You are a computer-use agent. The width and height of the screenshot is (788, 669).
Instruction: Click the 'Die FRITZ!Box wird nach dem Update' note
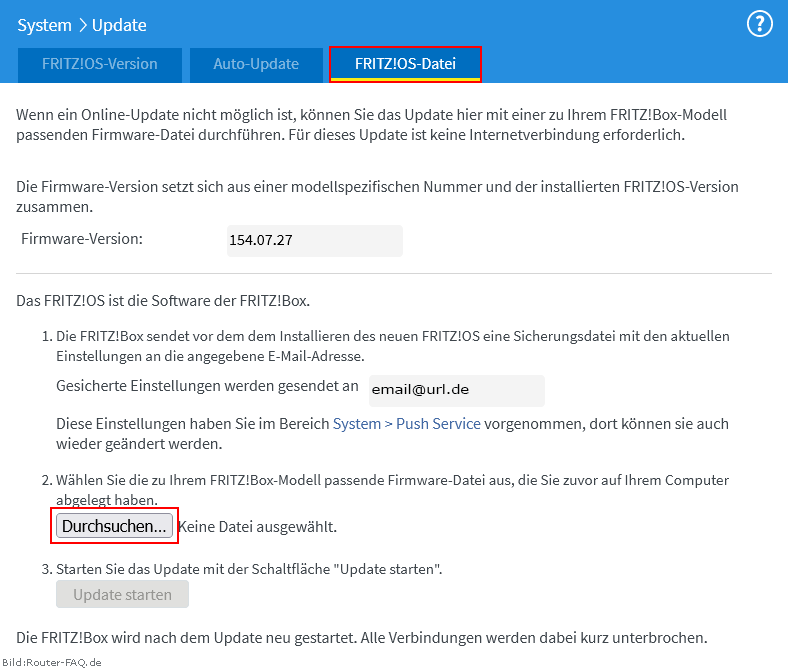(362, 637)
